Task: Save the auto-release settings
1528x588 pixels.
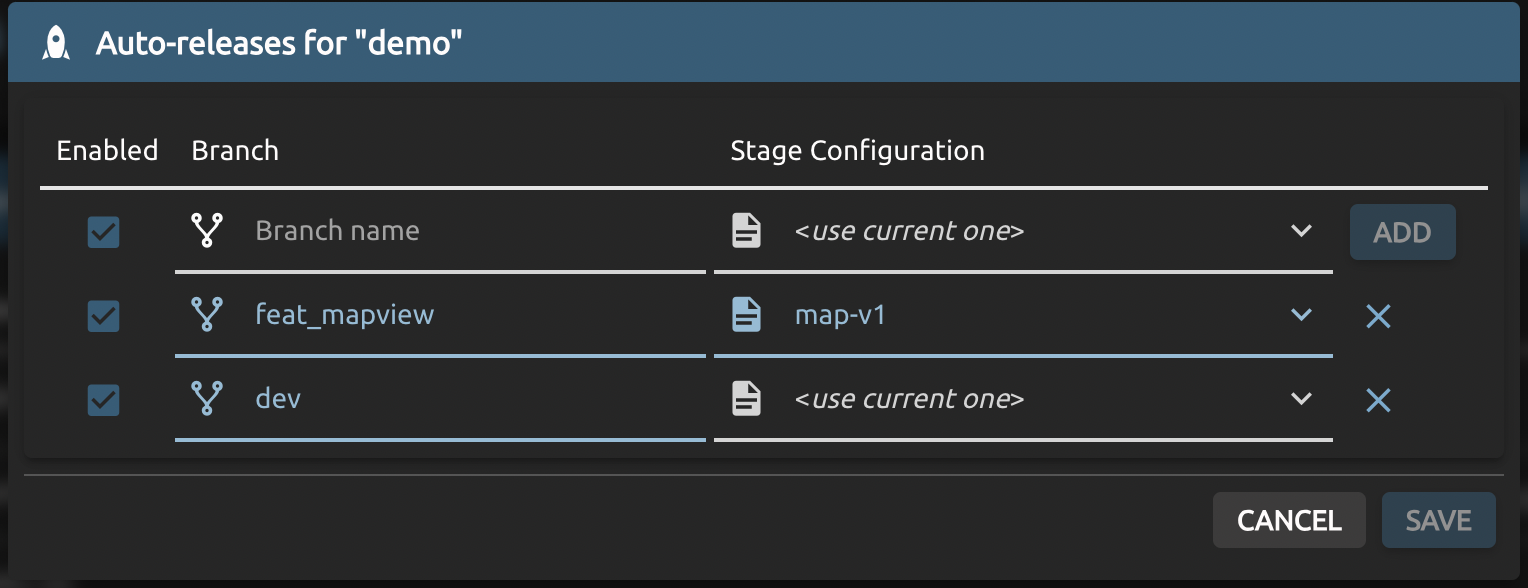Action: [1438, 520]
